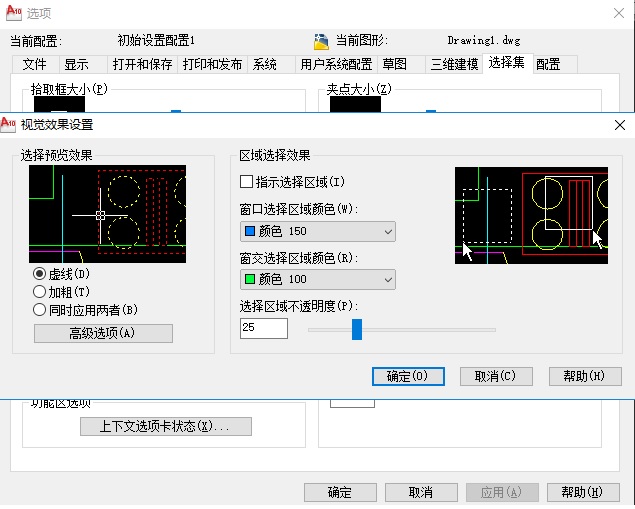Image resolution: width=635 pixels, height=509 pixels.
Task: Close the 视觉效果设置 dialog
Action: click(620, 125)
